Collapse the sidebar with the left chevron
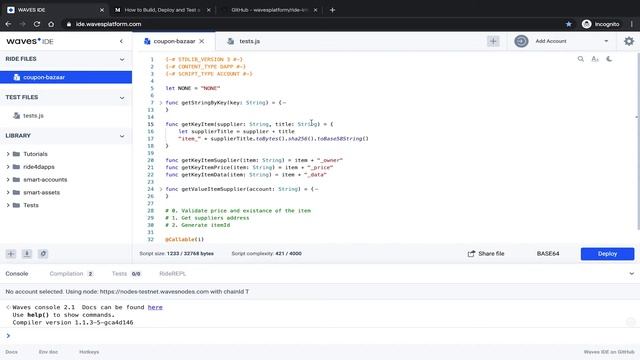The height and width of the screenshot is (360, 640). (x=121, y=41)
